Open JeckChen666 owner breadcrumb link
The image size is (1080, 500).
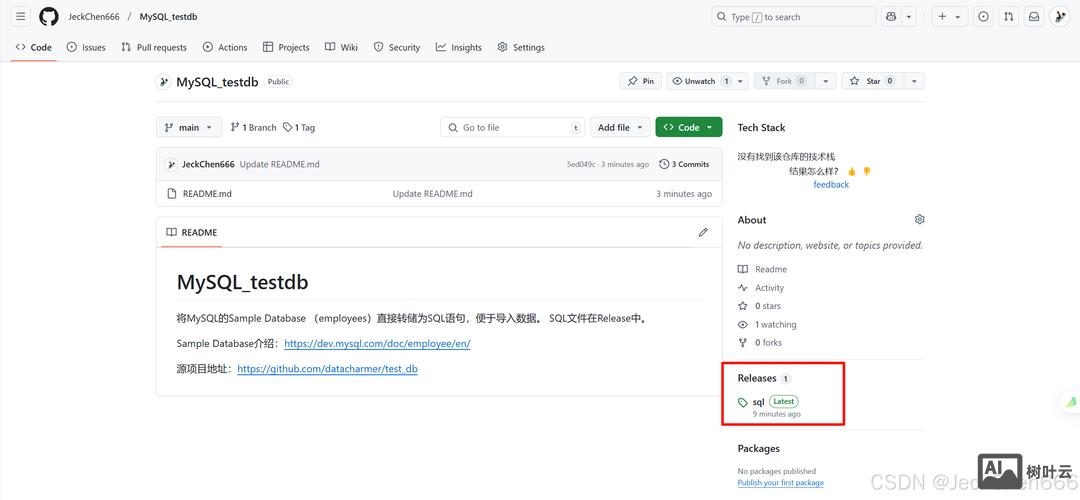94,17
